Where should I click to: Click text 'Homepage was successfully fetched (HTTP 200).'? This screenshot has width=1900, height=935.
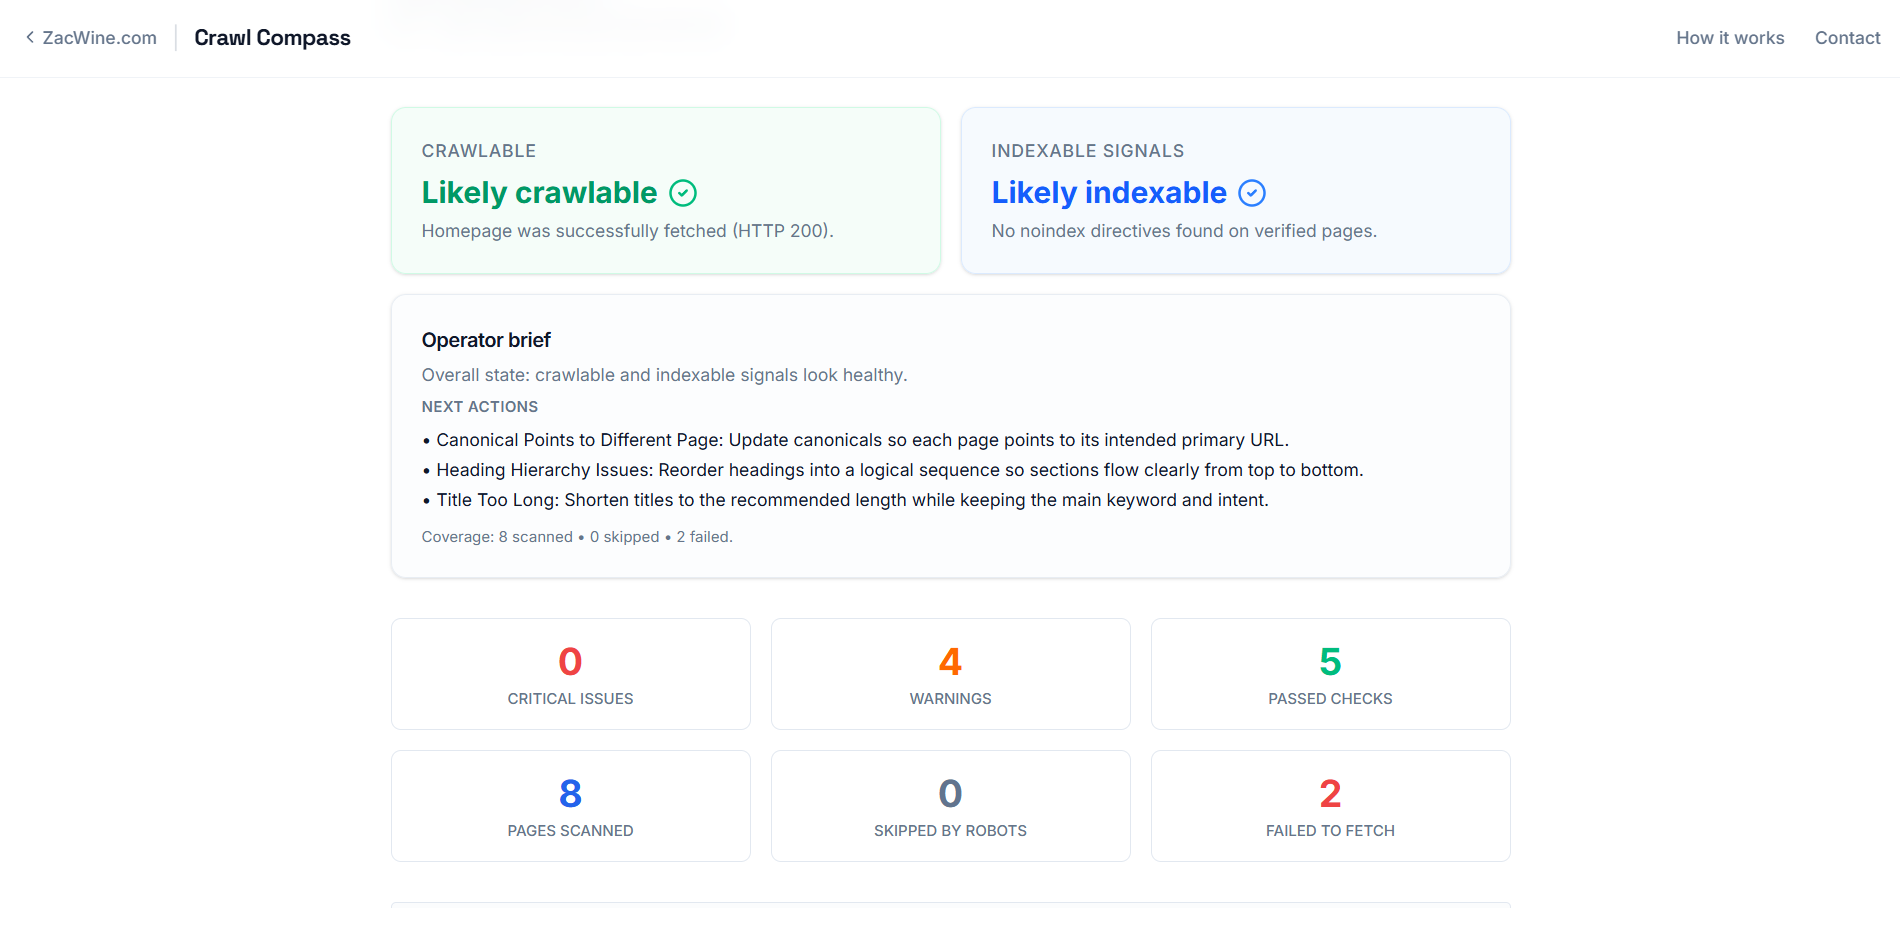pyautogui.click(x=627, y=231)
